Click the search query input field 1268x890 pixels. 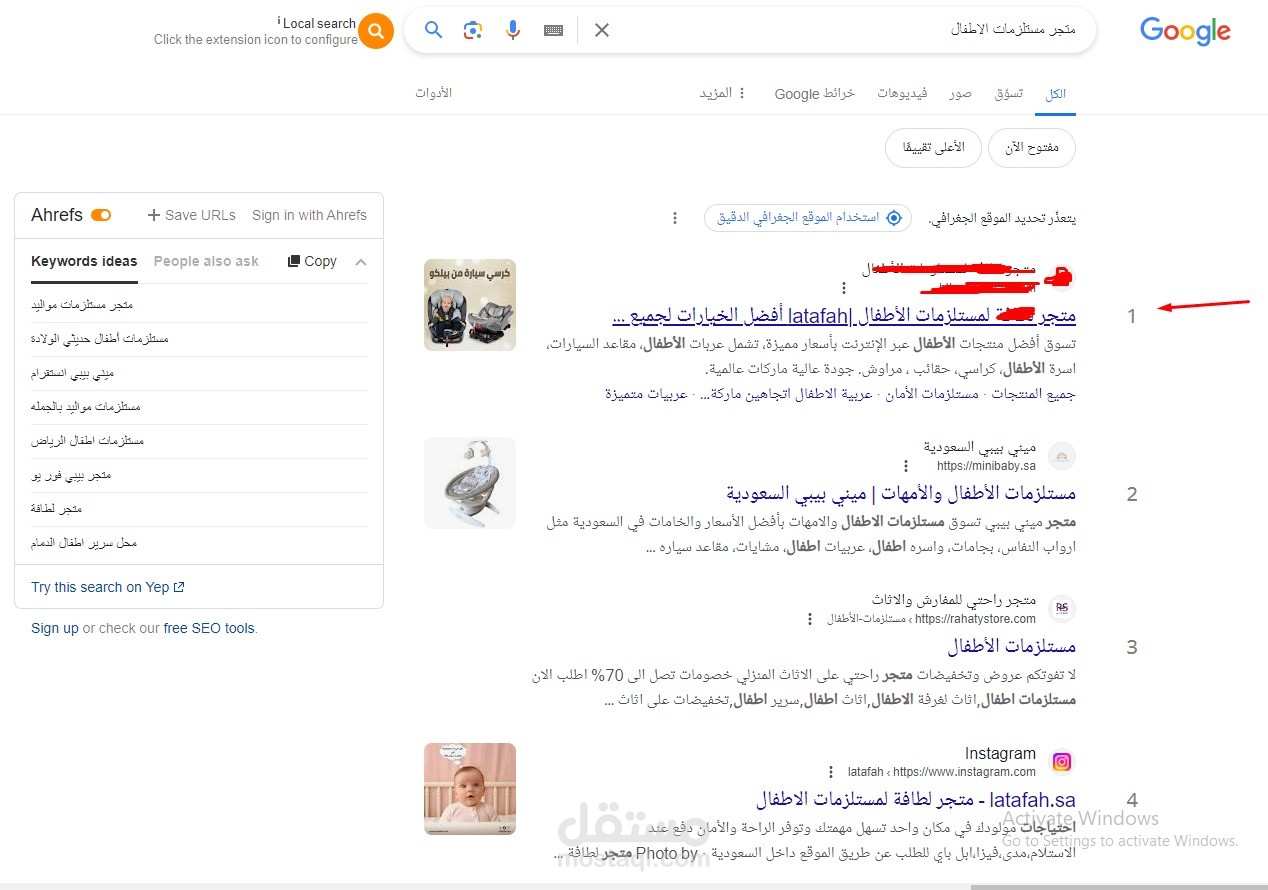[850, 30]
